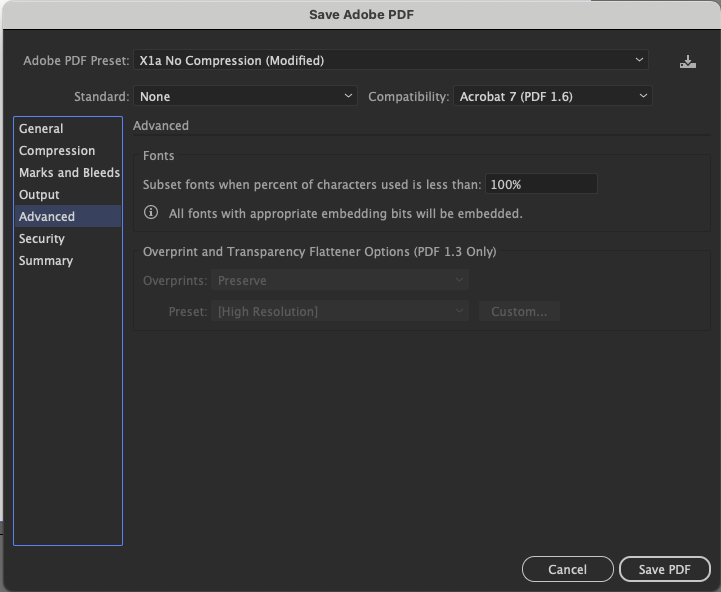Click the info icon beside embedding message
721x592 pixels.
coord(151,212)
